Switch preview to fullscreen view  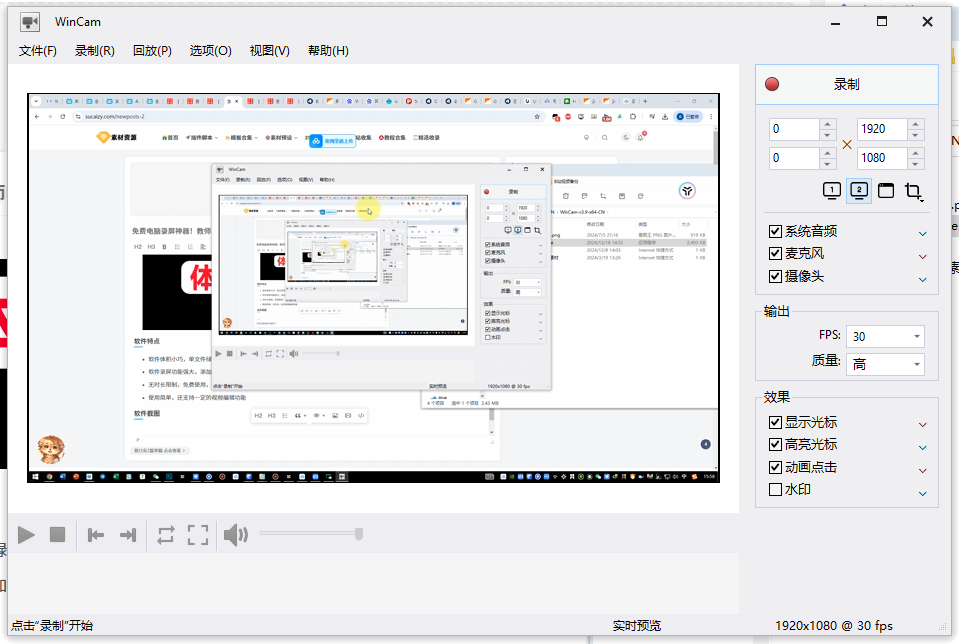coord(197,534)
